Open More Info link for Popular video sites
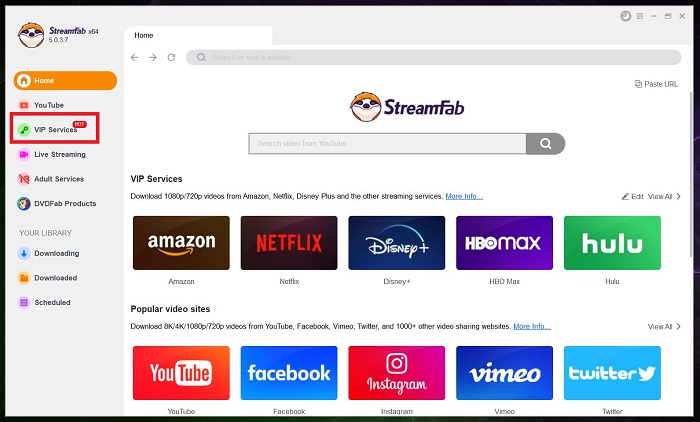 [532, 326]
